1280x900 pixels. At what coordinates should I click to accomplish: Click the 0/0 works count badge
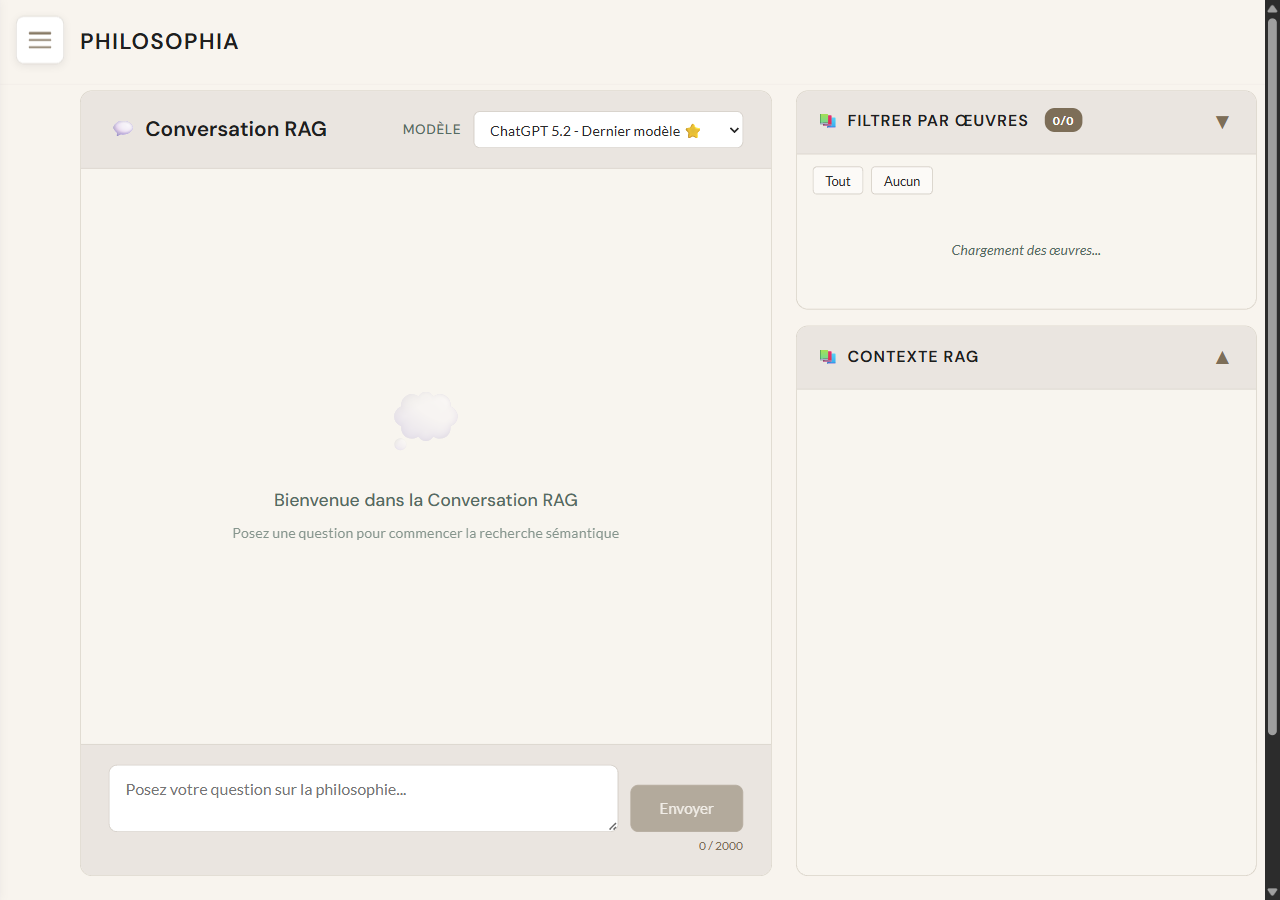1063,121
